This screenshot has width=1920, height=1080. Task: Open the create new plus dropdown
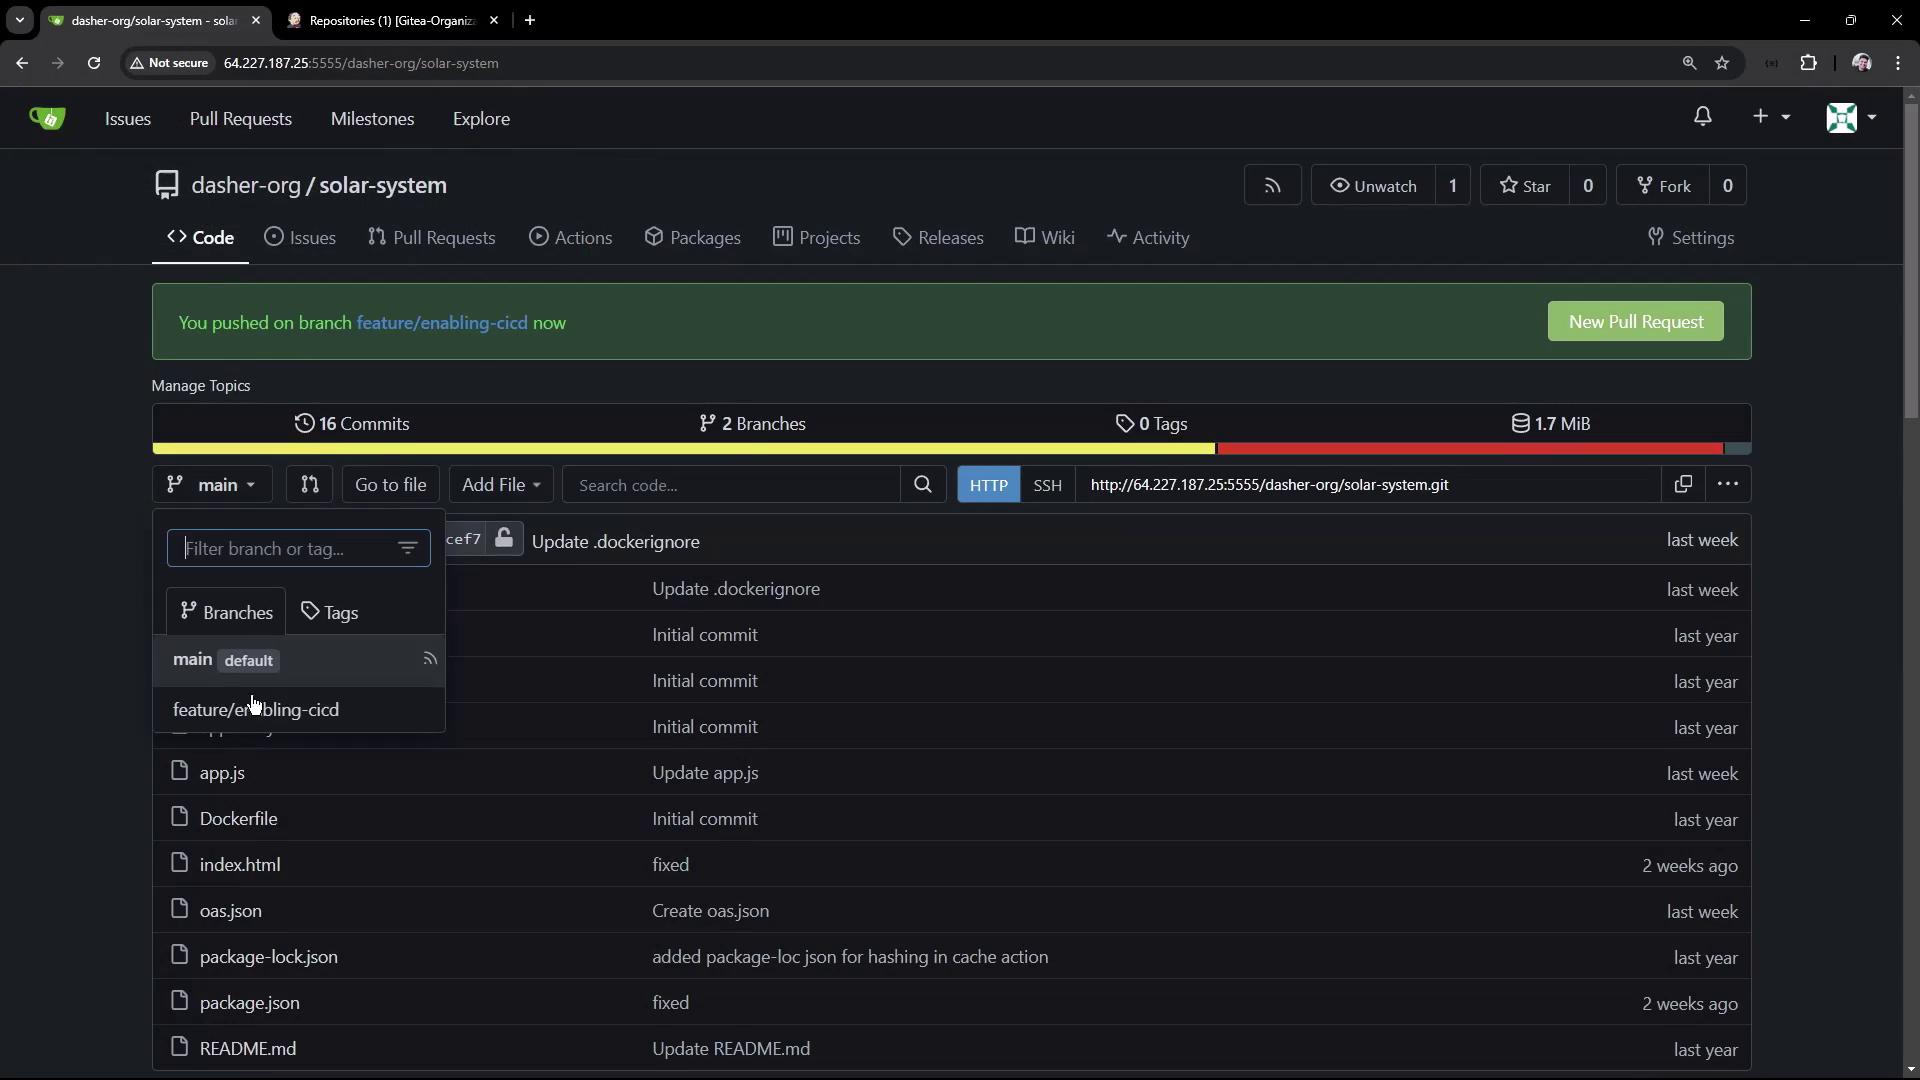coord(1770,117)
